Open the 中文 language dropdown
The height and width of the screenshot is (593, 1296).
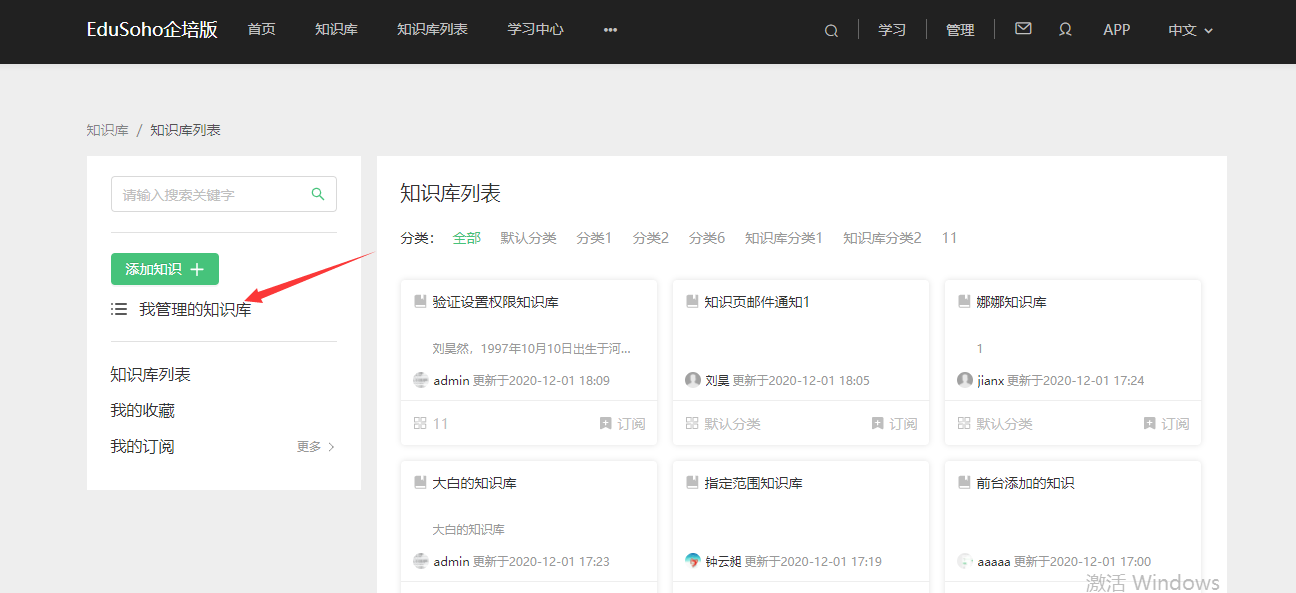coord(1190,30)
